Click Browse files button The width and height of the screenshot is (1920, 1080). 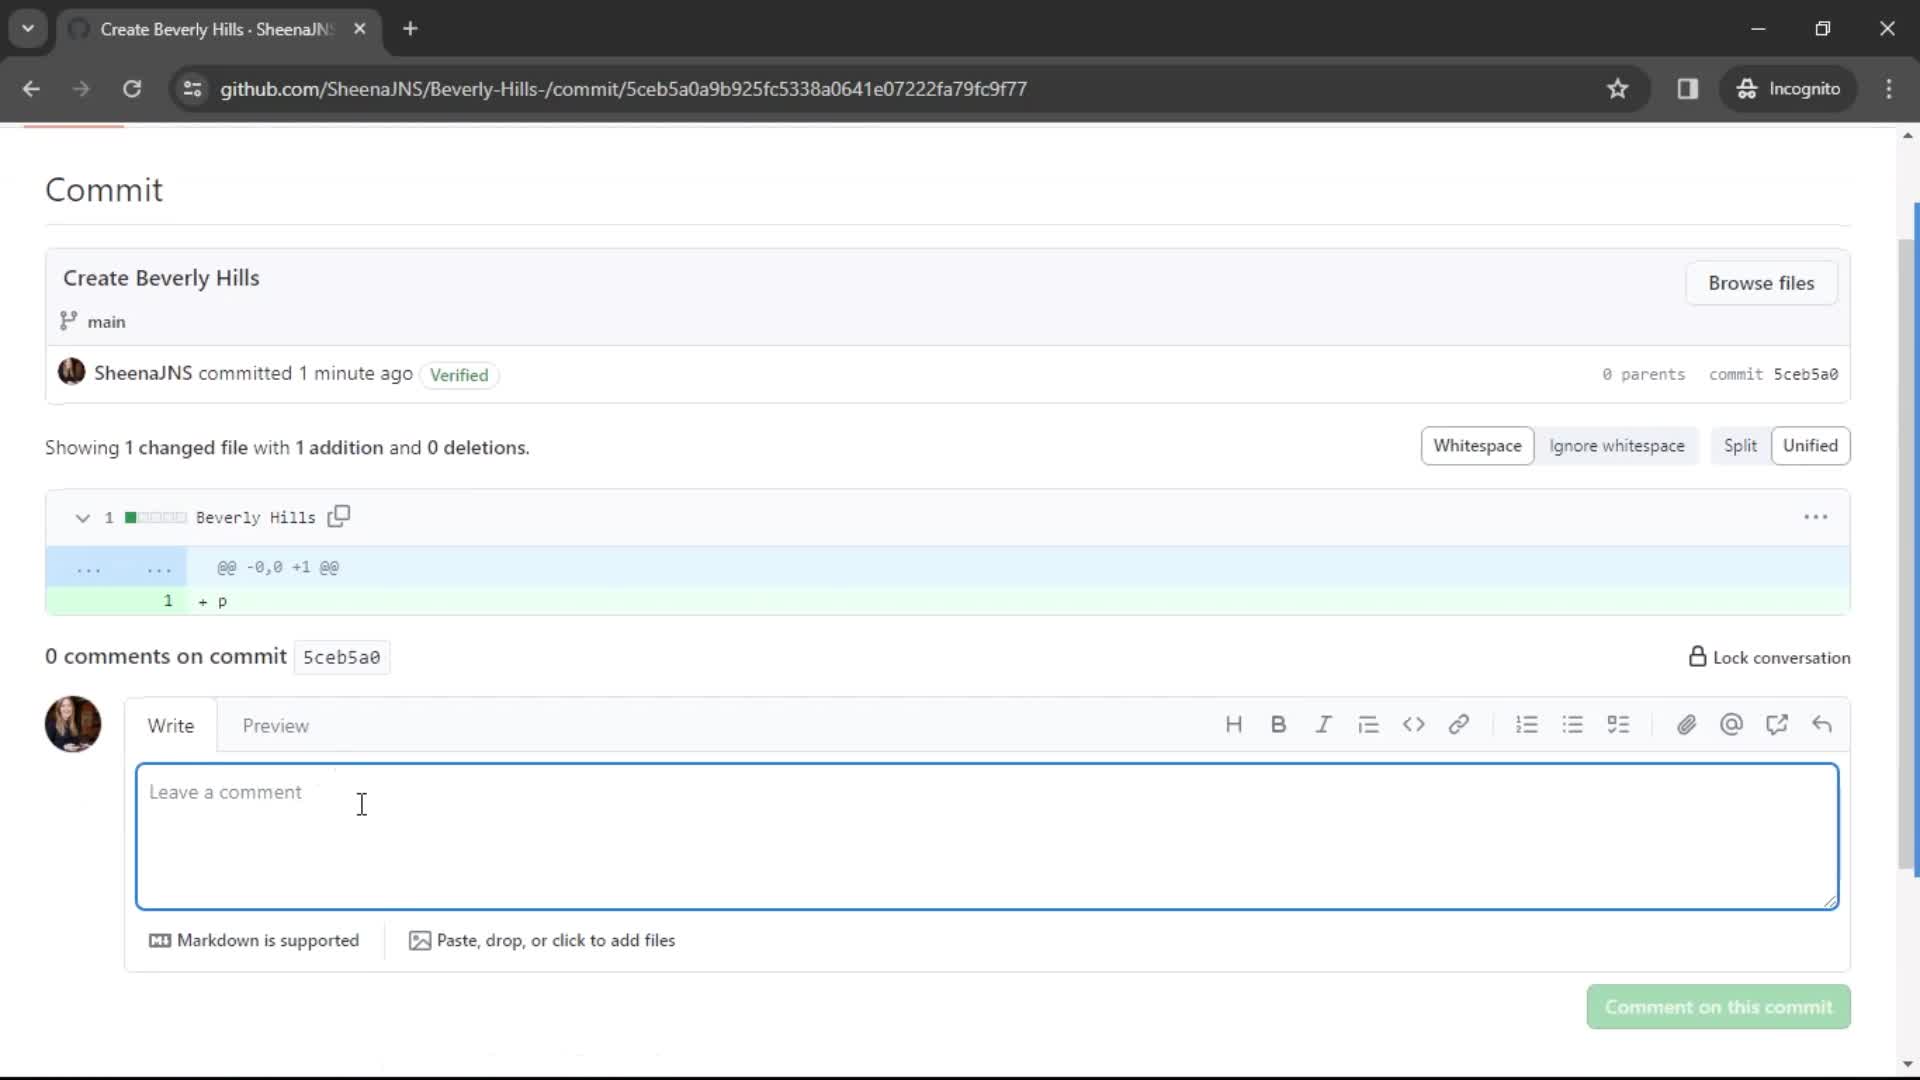pyautogui.click(x=1762, y=282)
